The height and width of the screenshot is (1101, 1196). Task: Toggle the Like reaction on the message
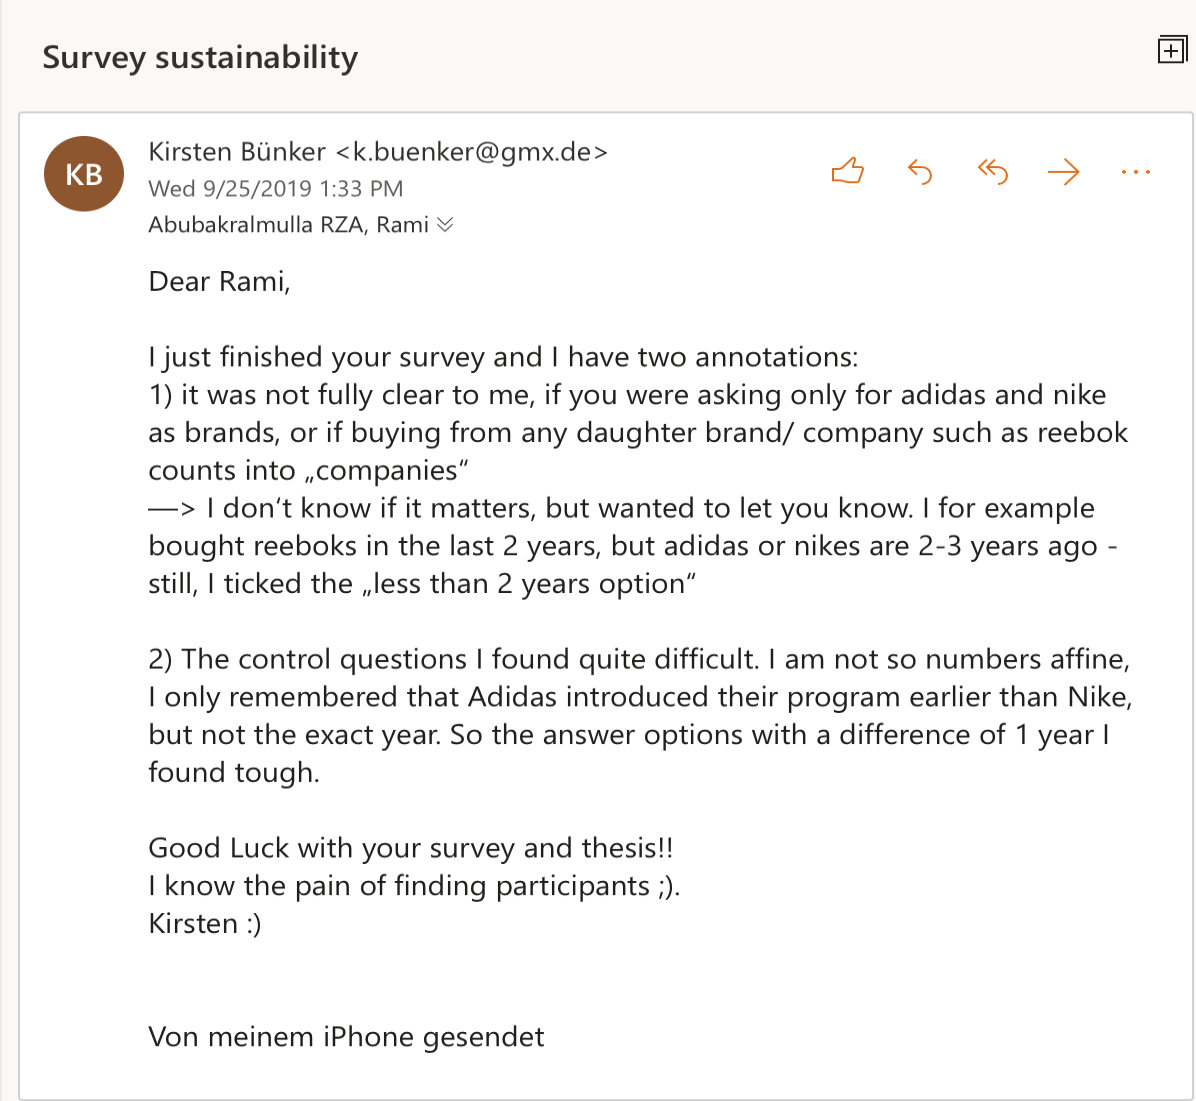pyautogui.click(x=847, y=171)
